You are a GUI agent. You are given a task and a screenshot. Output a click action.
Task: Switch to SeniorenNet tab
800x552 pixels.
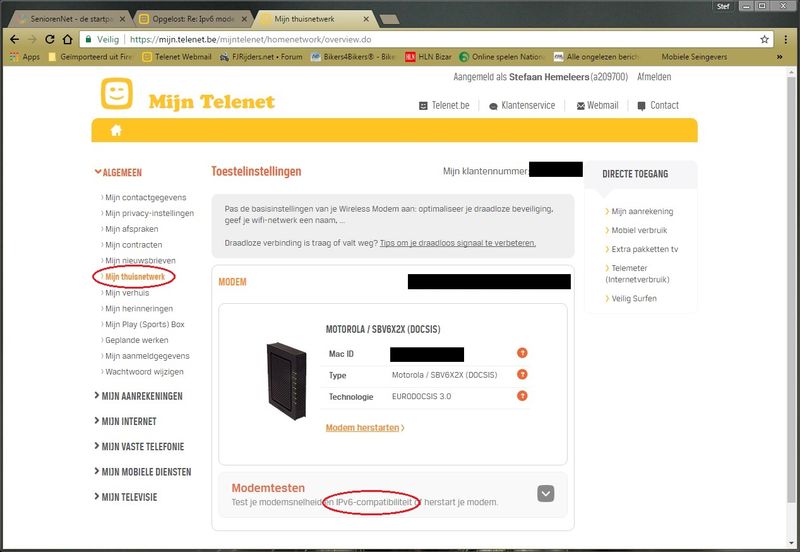point(70,19)
